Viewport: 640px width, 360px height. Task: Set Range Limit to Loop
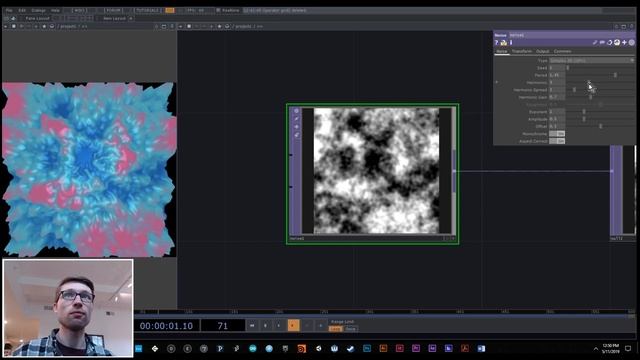point(336,329)
